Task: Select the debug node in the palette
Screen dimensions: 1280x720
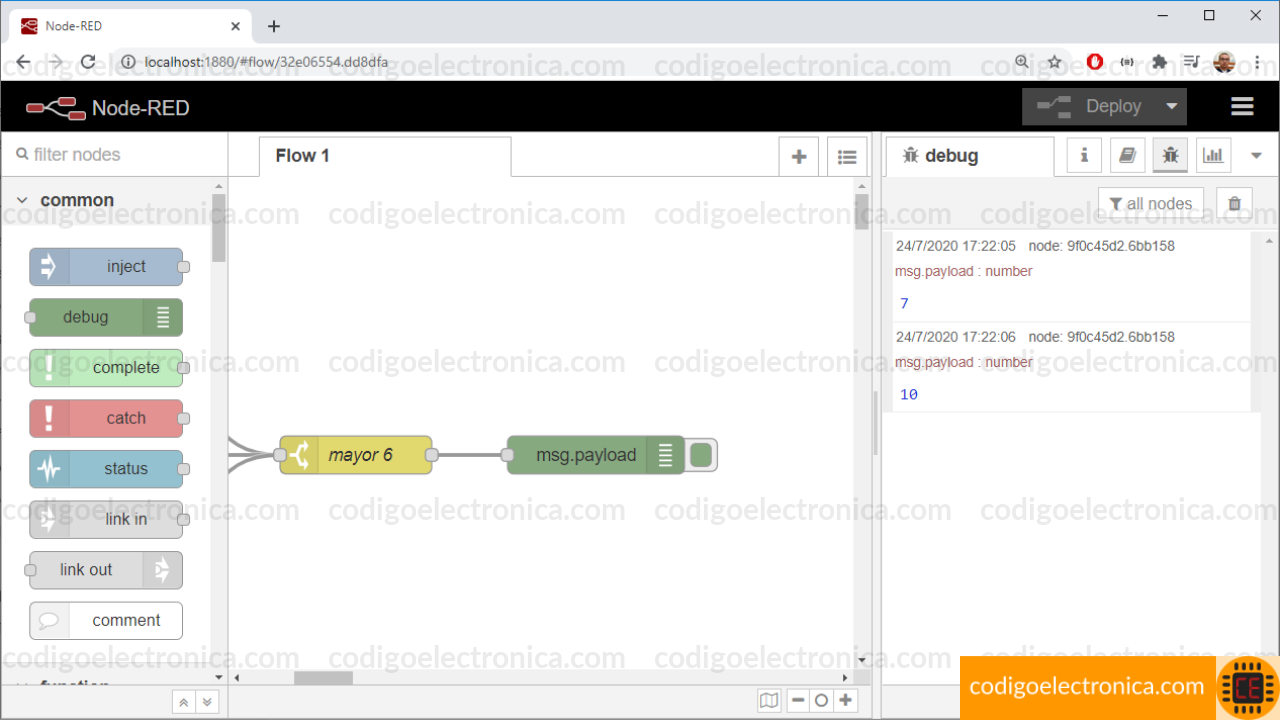Action: (106, 317)
